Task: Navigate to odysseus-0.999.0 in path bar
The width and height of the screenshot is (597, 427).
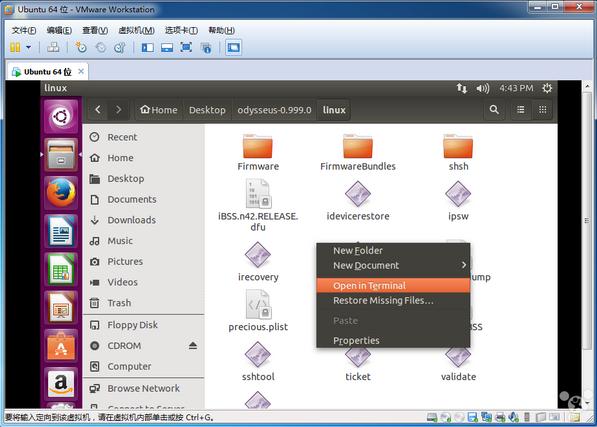Action: (274, 110)
